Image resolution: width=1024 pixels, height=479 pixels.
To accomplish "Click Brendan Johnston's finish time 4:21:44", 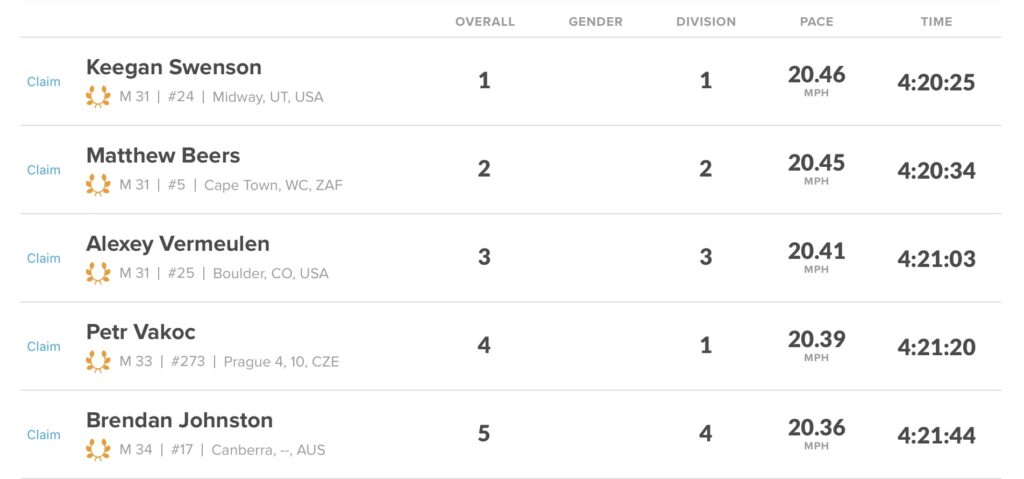I will click(936, 436).
